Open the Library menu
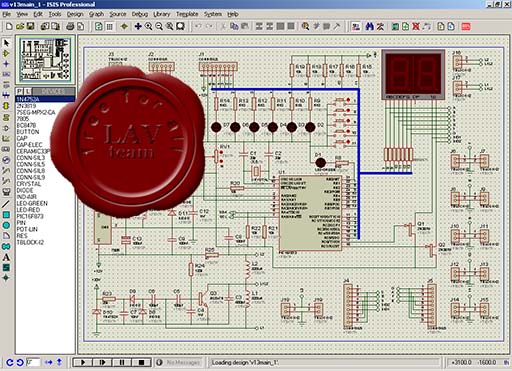512x371 pixels. click(x=162, y=14)
